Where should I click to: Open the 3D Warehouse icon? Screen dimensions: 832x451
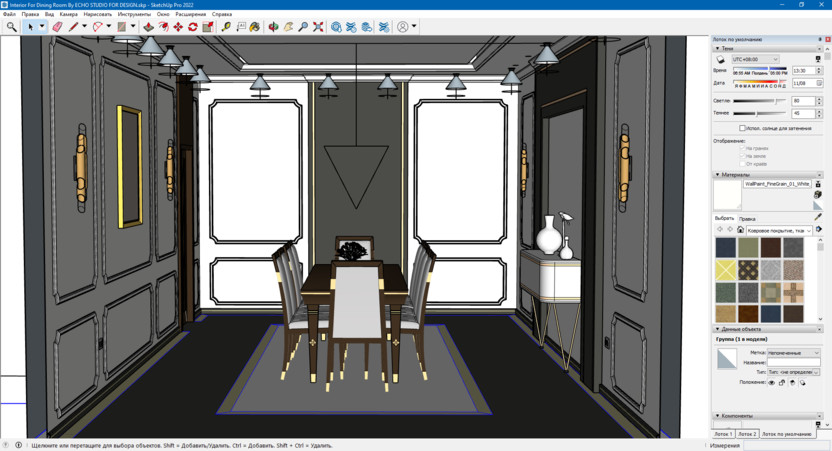(x=336, y=27)
